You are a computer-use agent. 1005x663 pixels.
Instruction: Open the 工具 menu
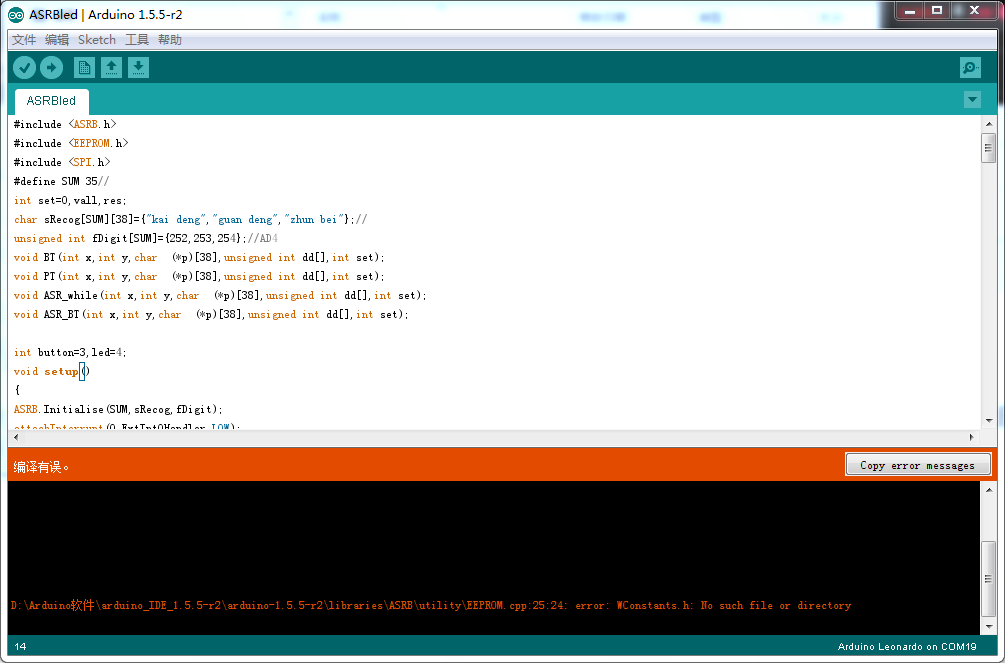[x=137, y=40]
